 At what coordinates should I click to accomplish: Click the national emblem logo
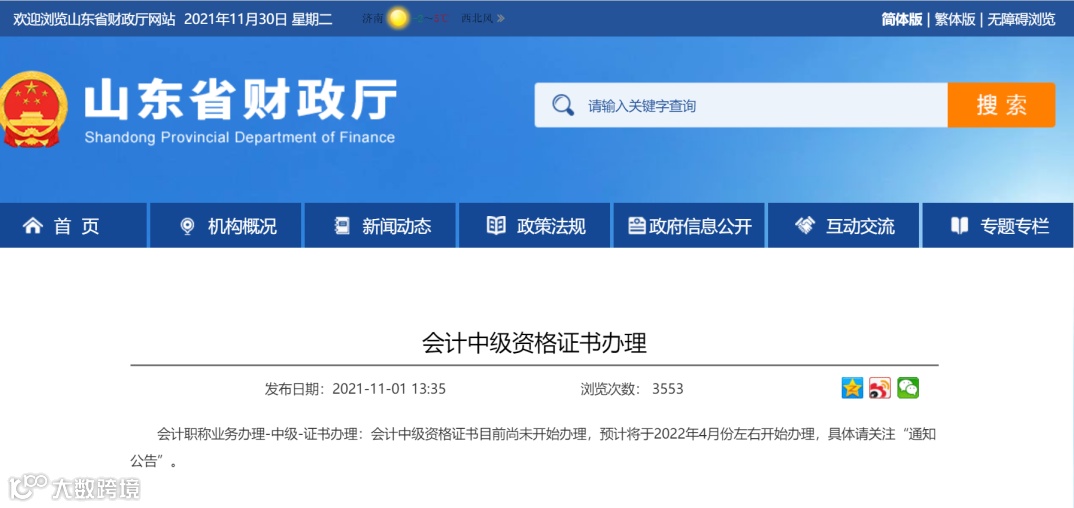point(32,109)
